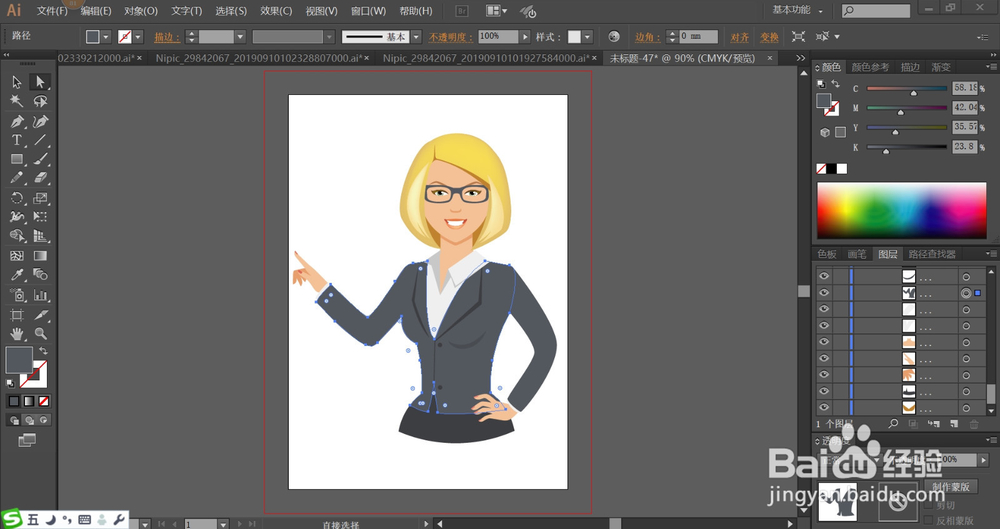Switch to the 路径查找器 tab
This screenshot has width=1000, height=529.
[x=932, y=254]
